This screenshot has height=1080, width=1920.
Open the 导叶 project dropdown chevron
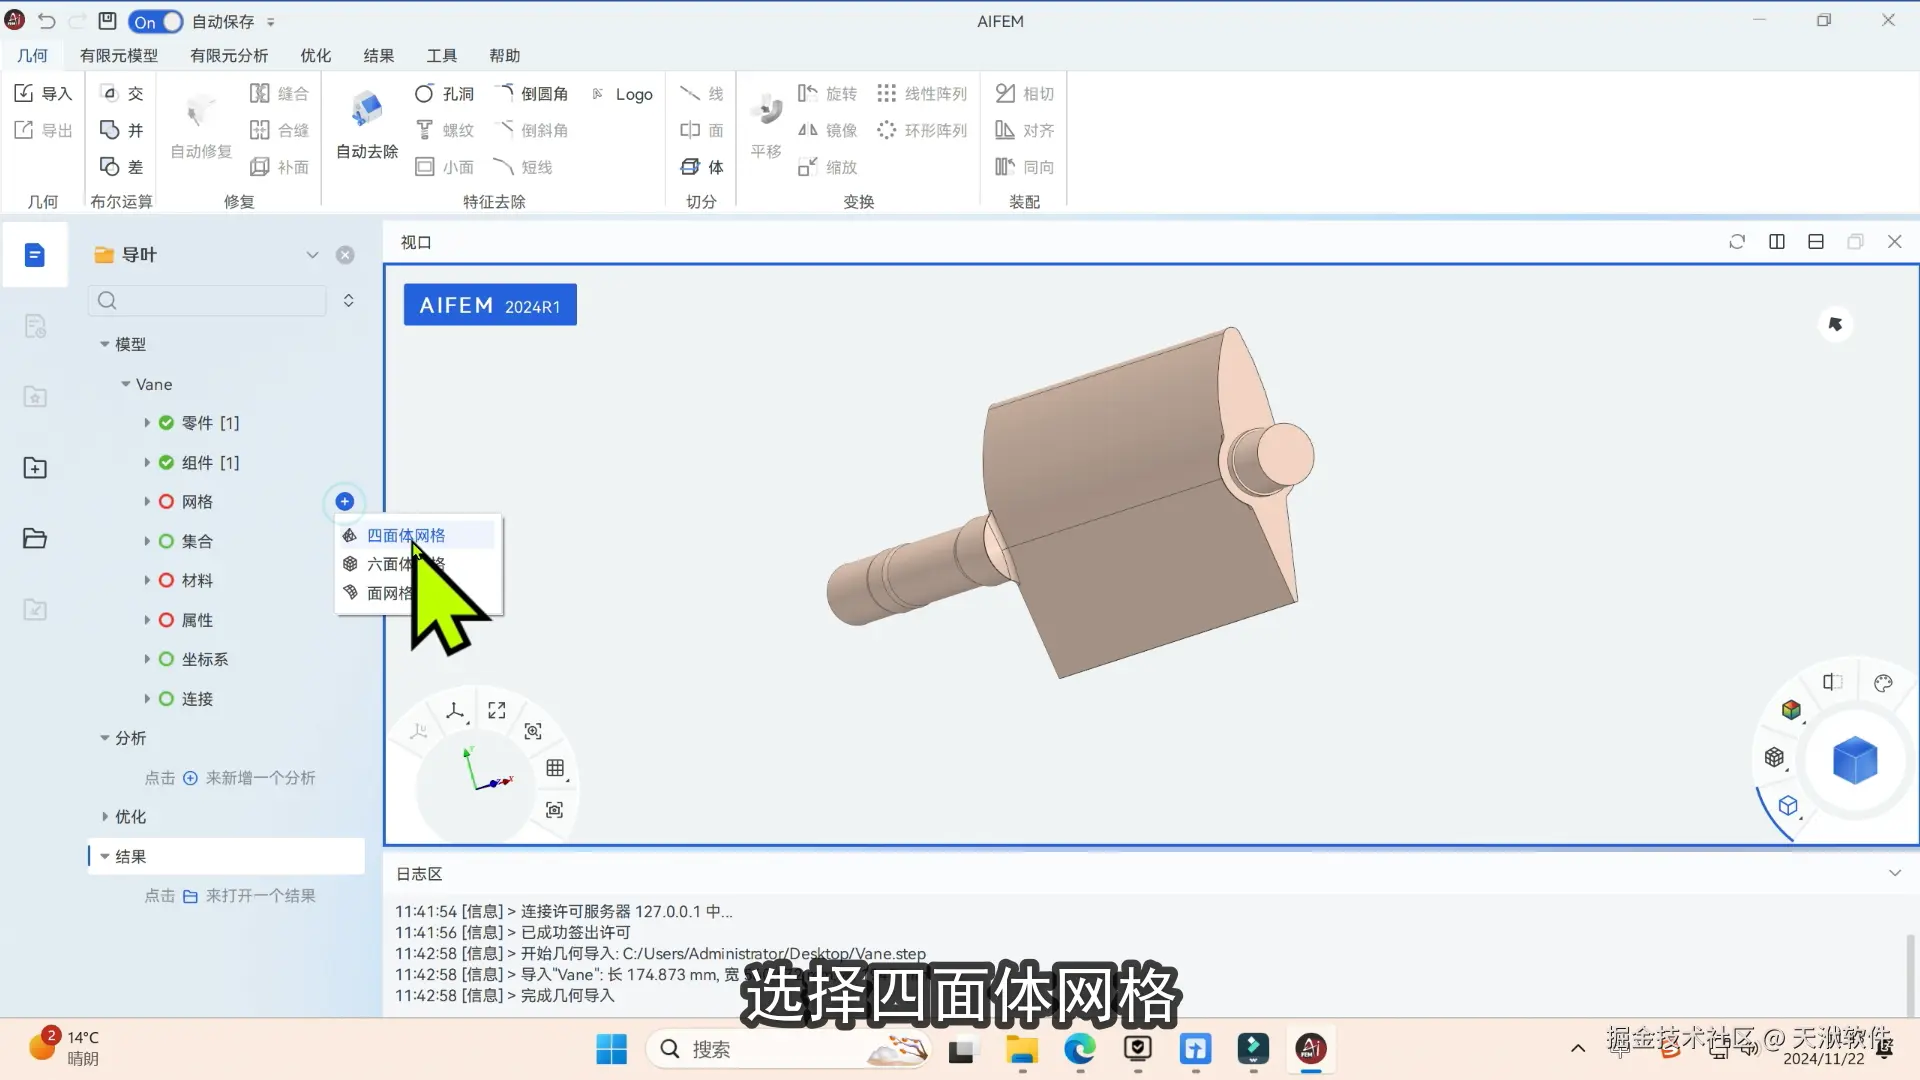tap(312, 255)
